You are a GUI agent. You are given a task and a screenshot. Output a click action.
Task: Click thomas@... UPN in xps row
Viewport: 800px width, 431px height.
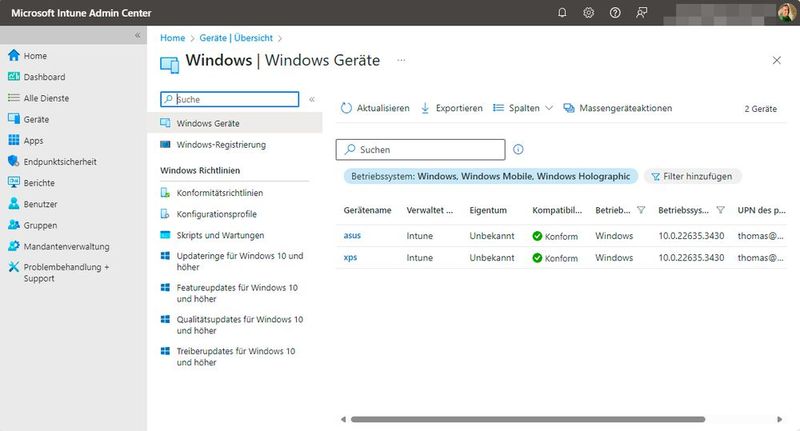[760, 258]
